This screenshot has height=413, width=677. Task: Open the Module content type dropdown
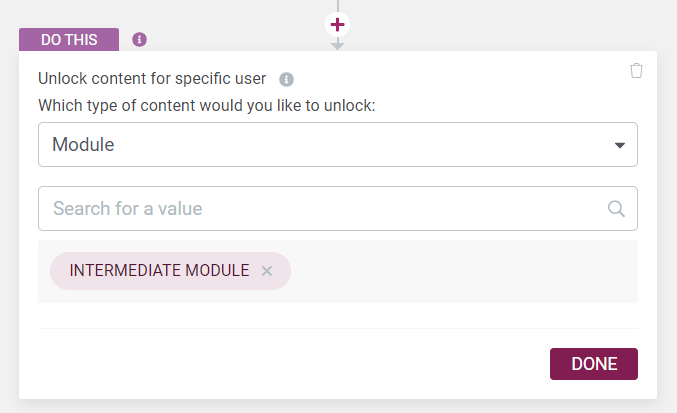(x=338, y=145)
